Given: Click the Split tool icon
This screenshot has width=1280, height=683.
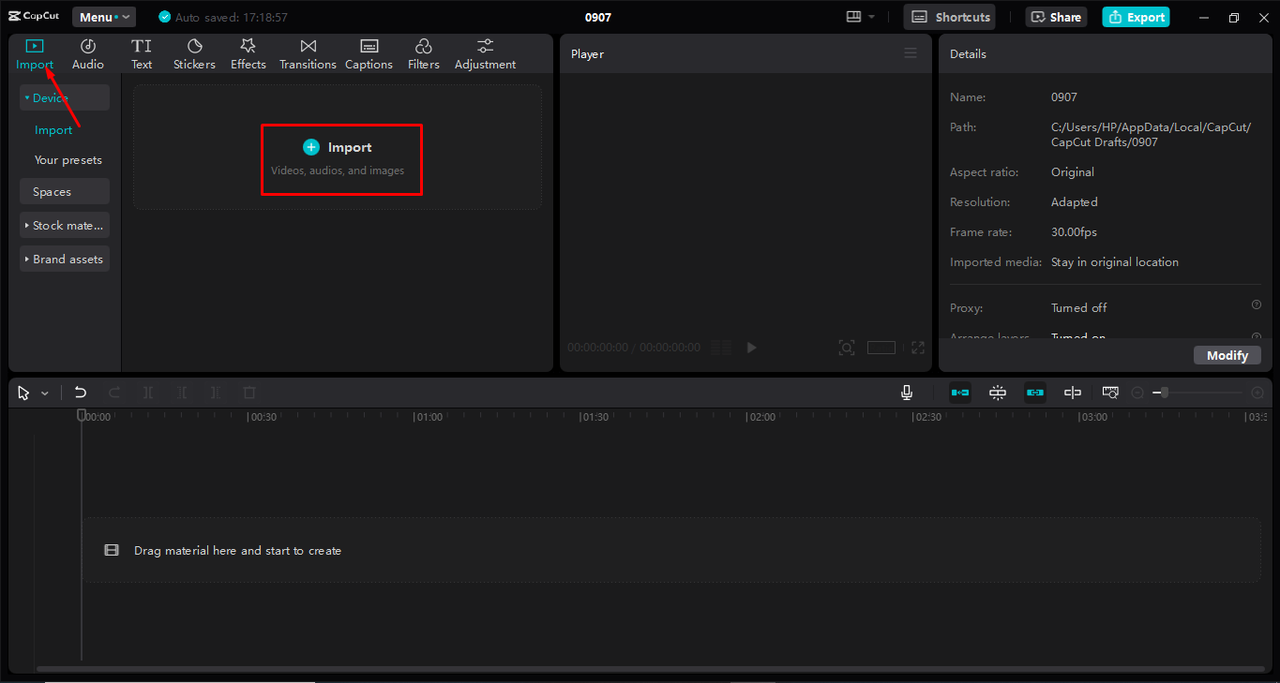Looking at the screenshot, I should [148, 393].
